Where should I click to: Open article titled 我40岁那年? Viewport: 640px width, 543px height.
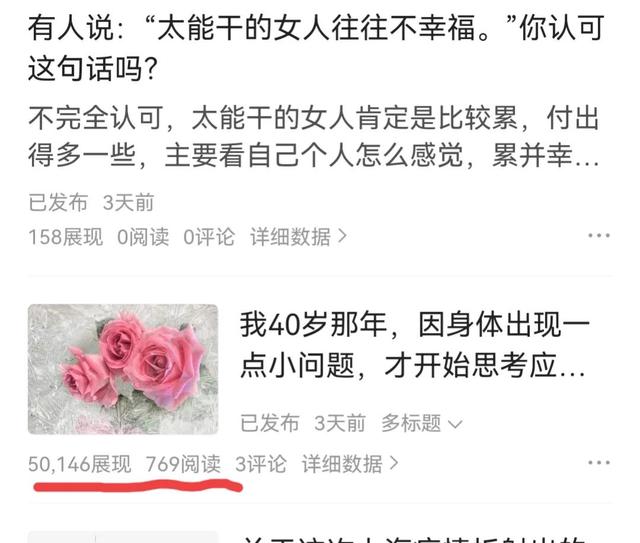[415, 344]
